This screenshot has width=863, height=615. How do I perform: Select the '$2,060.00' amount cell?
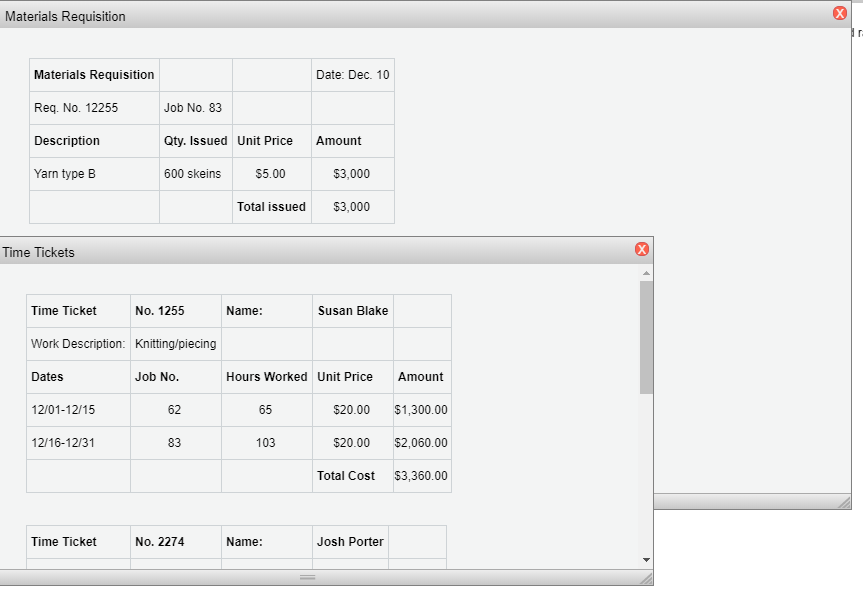(x=422, y=443)
